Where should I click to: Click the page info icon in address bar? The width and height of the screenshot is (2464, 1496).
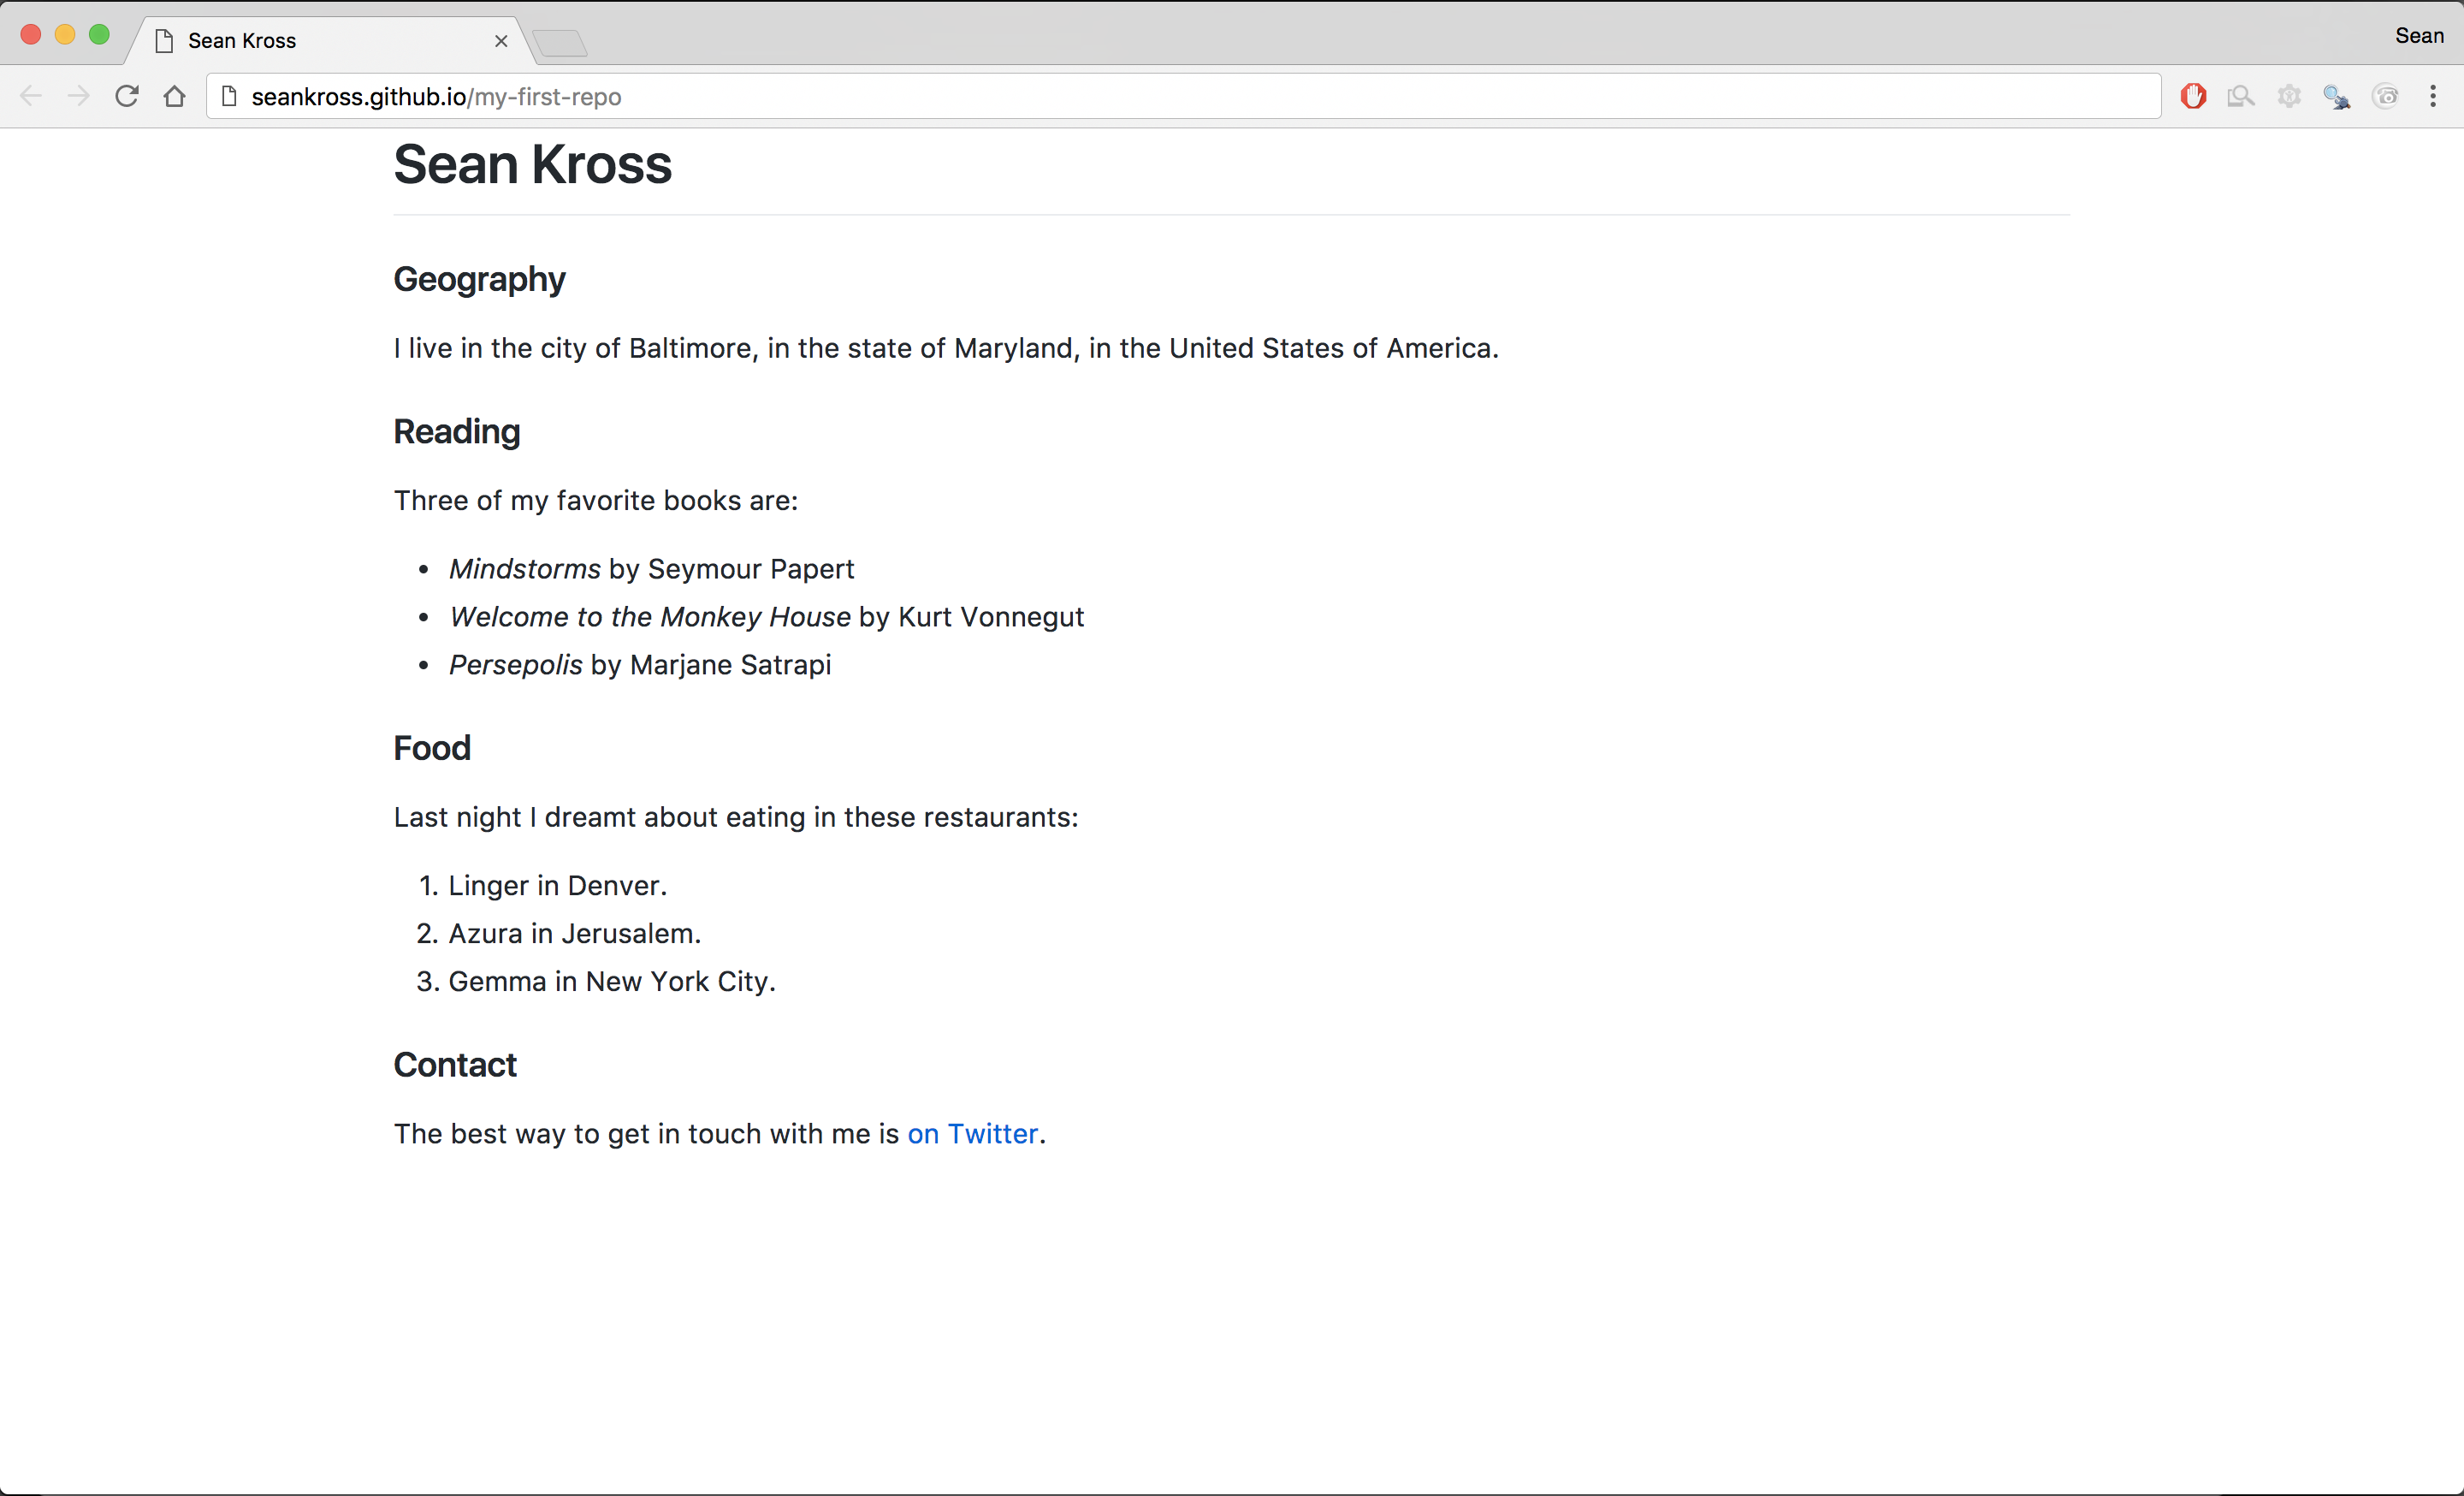(x=229, y=96)
